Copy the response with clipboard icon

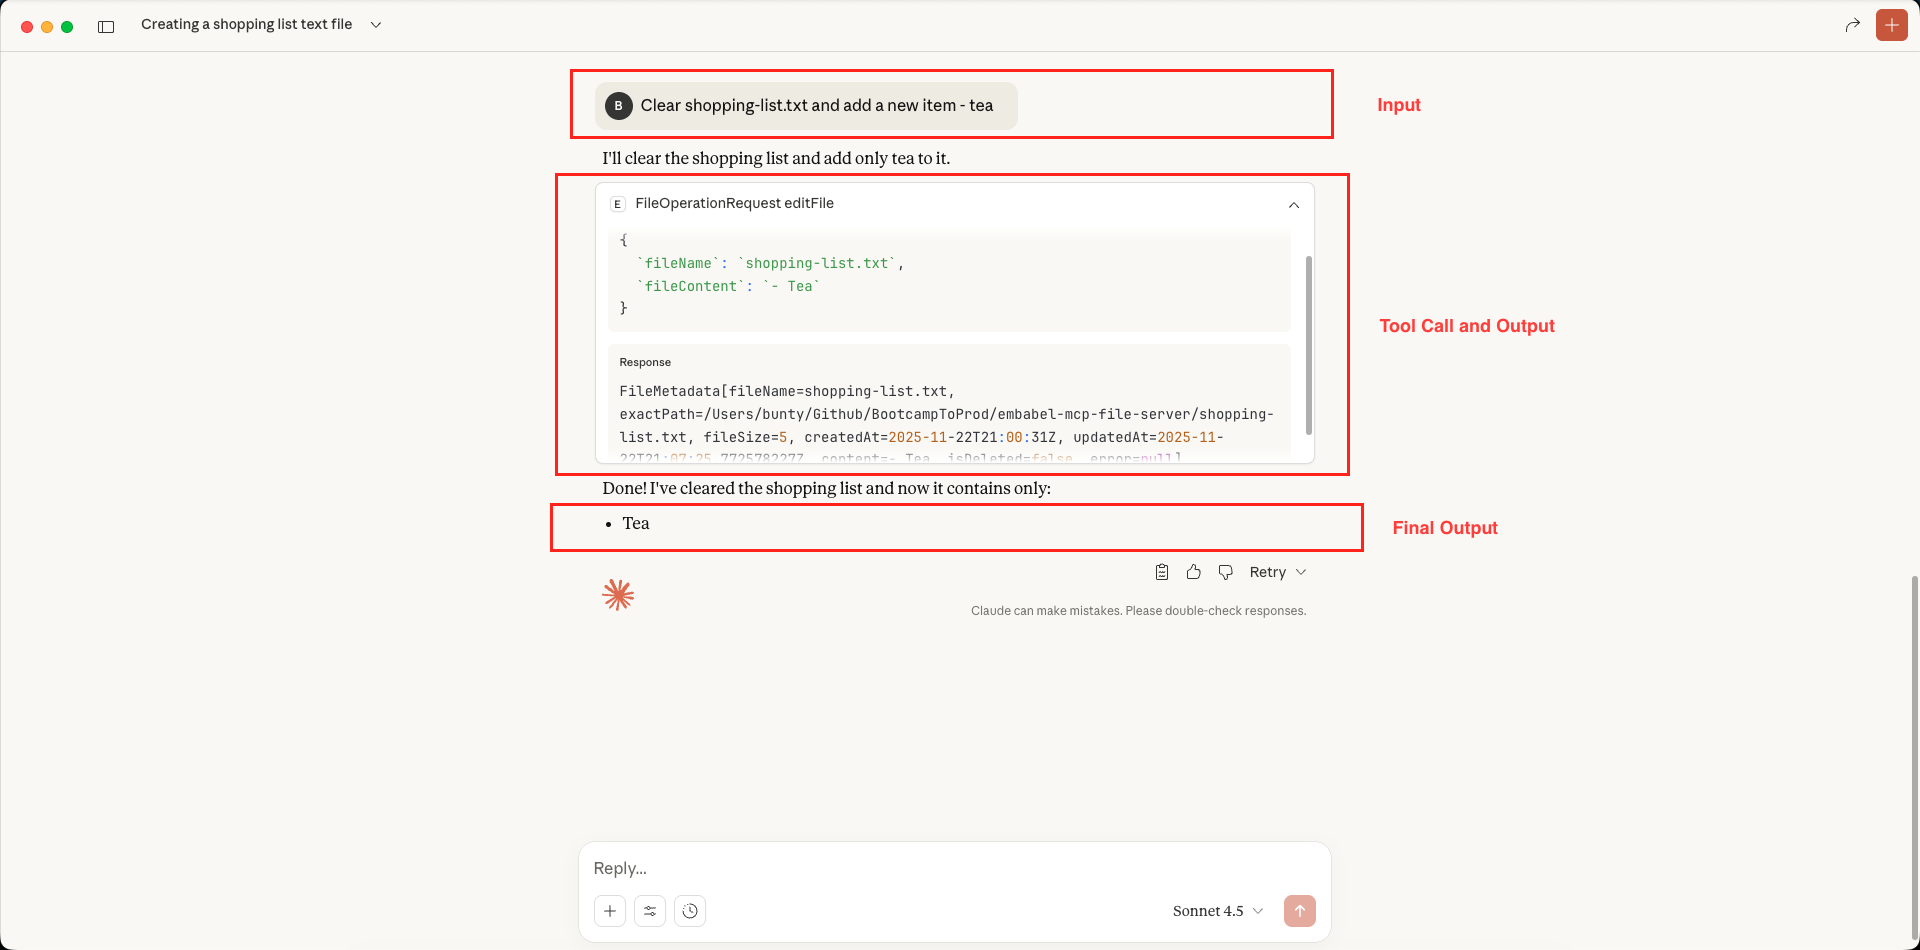(x=1162, y=572)
